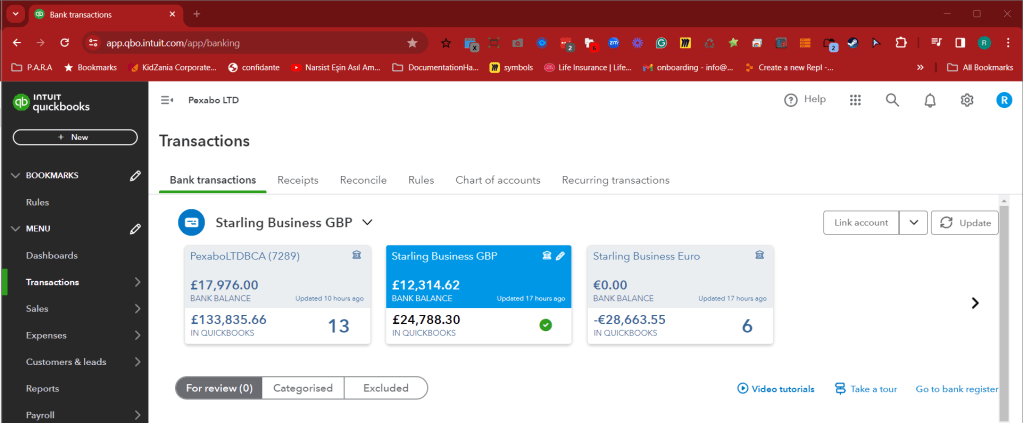Open the dropdown arrow next to Link account

pos(913,223)
